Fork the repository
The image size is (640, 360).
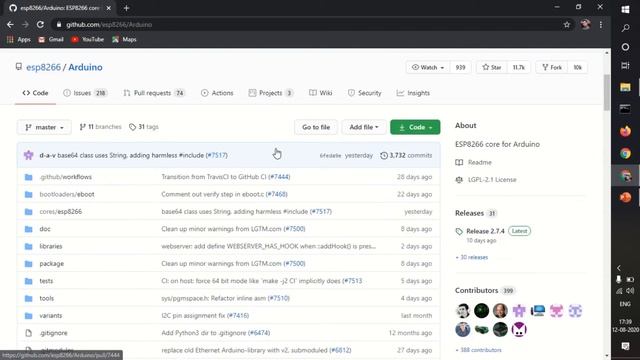click(552, 67)
